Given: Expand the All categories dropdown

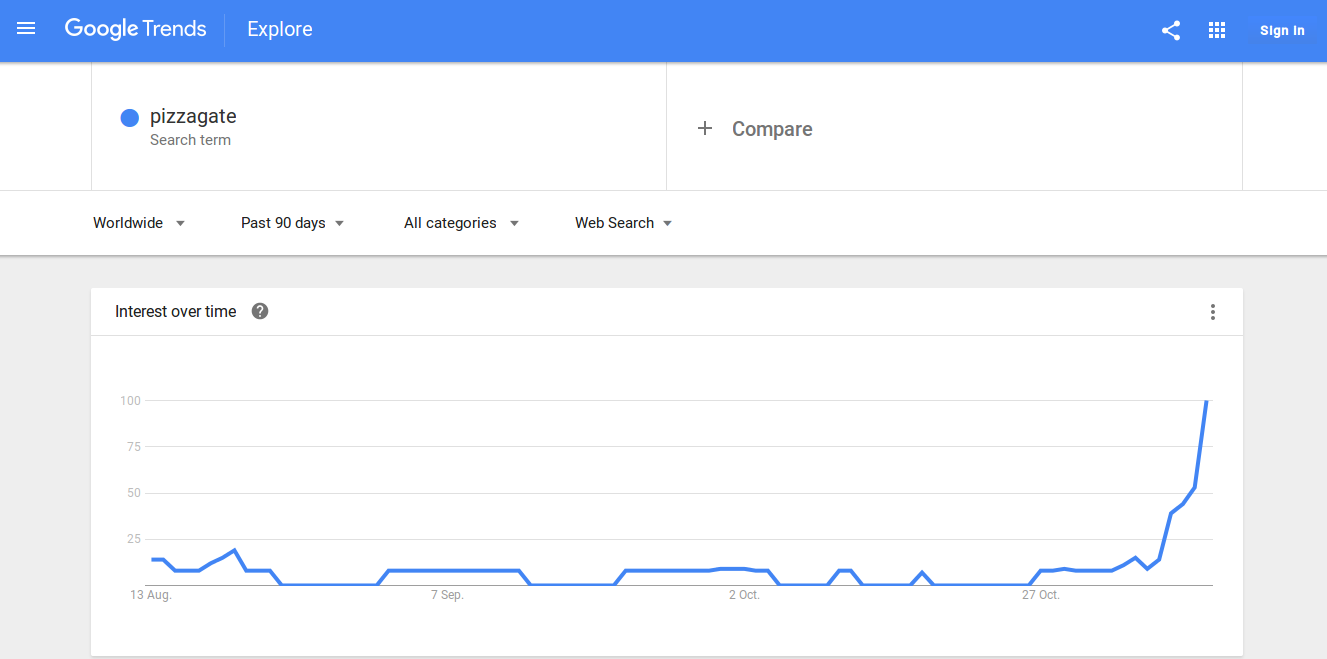Looking at the screenshot, I should (x=461, y=223).
